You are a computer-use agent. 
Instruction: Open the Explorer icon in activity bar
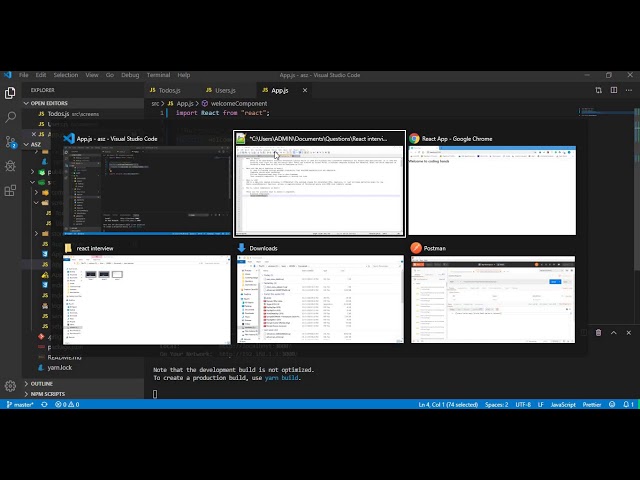click(10, 93)
